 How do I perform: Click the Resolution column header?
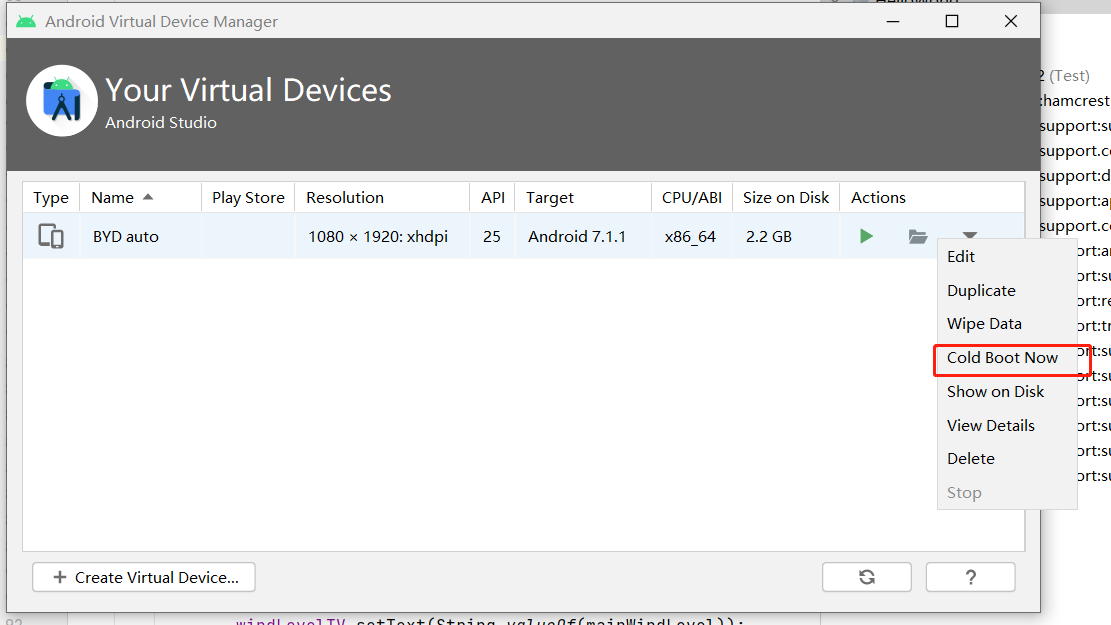382,198
